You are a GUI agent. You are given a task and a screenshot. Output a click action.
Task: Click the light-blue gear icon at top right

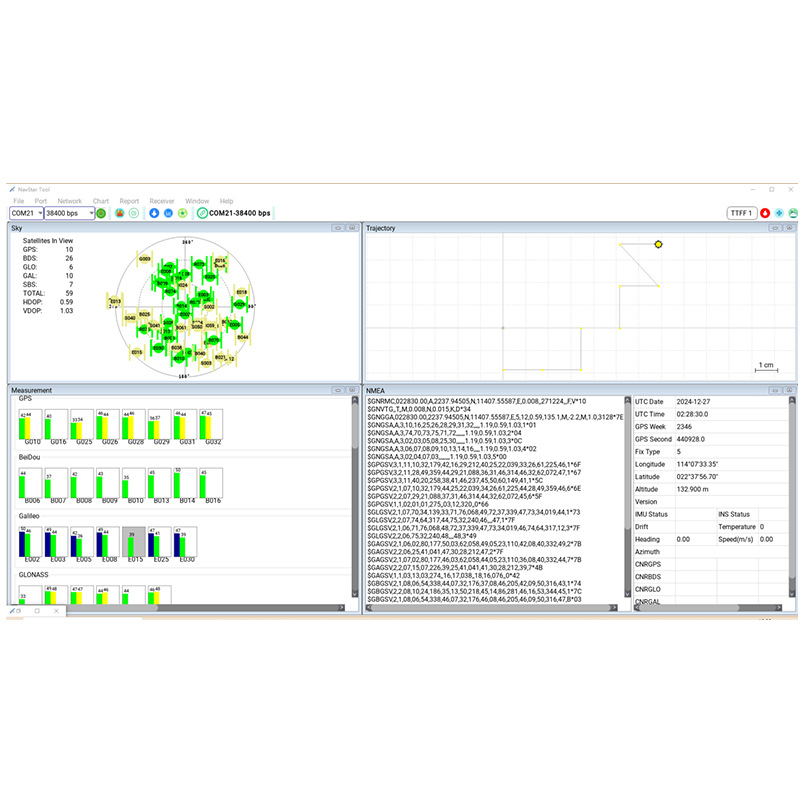[x=779, y=213]
